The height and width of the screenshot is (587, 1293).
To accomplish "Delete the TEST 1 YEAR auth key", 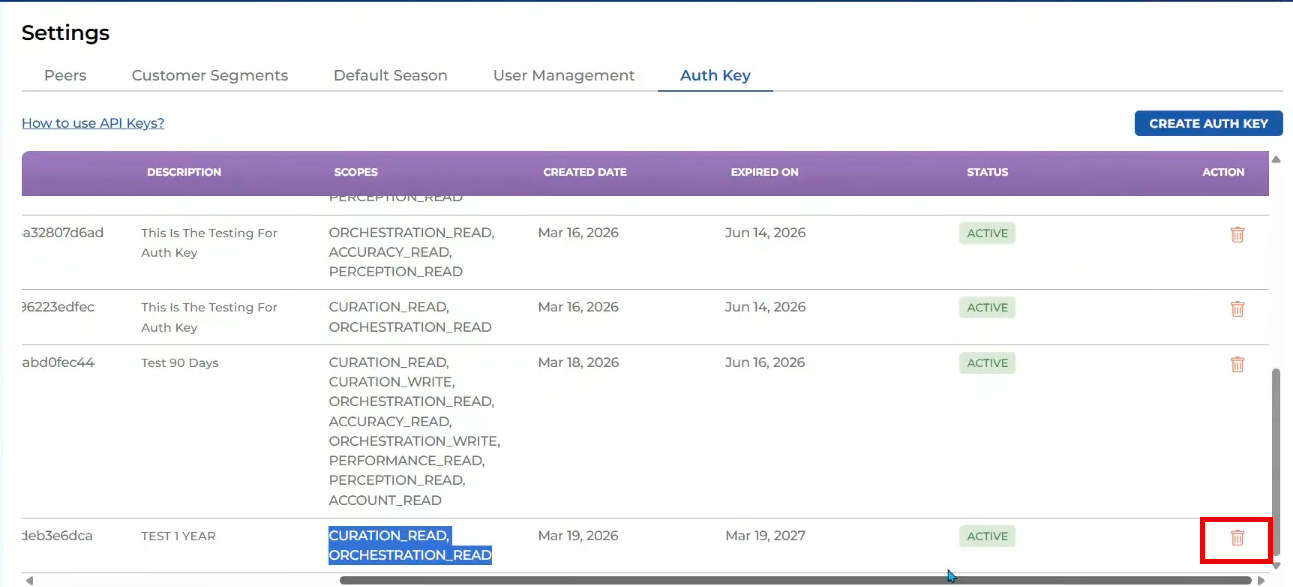I will coord(1237,538).
